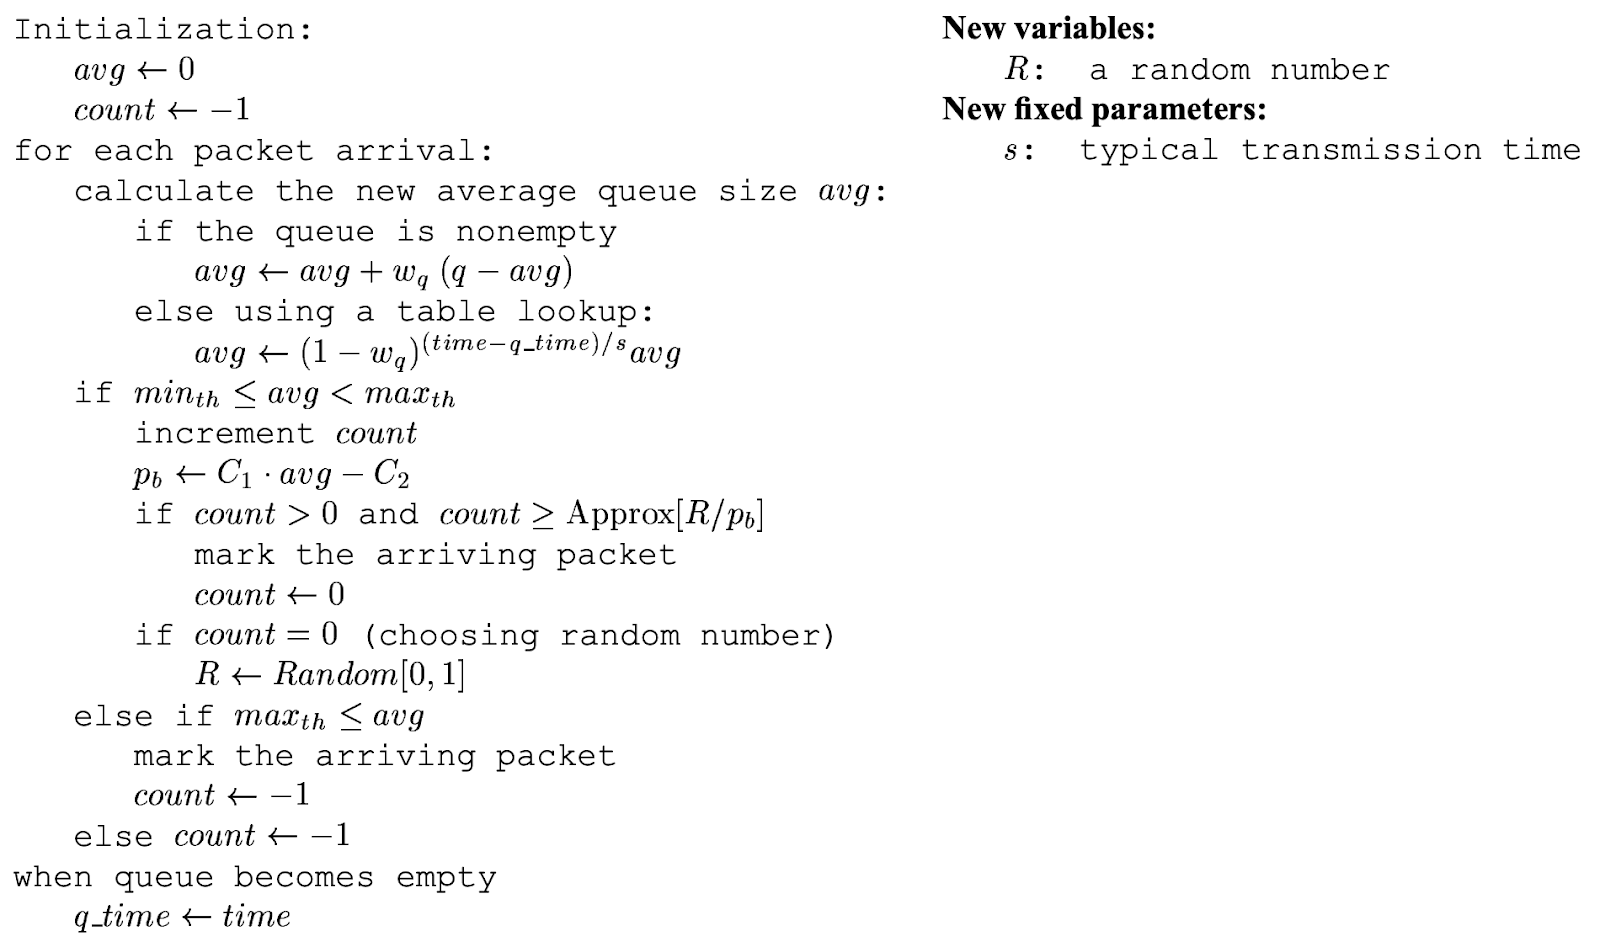1600x947 pixels.
Task: Click the 'p_b ← C1 · avg − C2' formula
Action: click(x=271, y=474)
